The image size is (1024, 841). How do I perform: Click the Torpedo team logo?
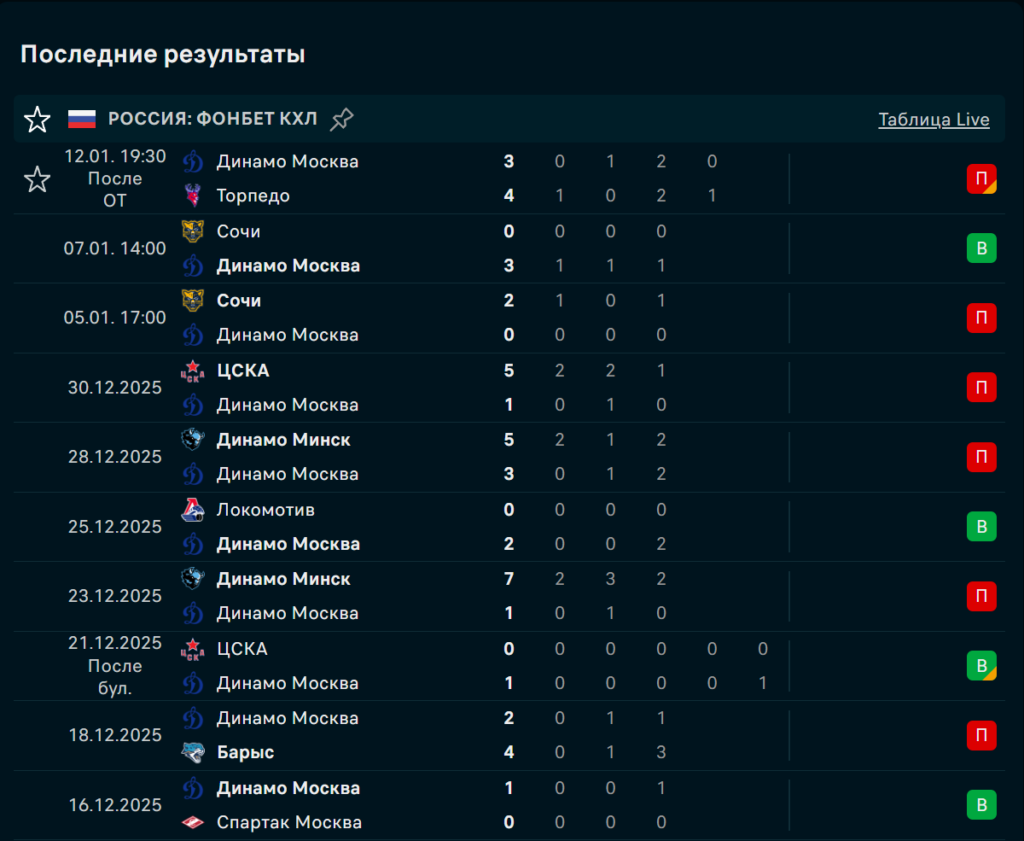click(x=193, y=196)
